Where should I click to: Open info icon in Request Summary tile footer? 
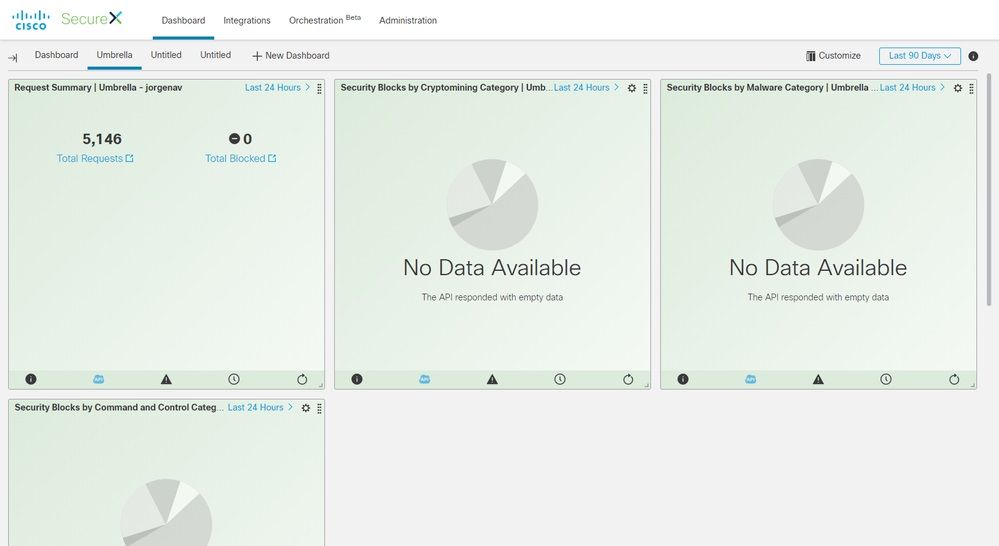click(x=31, y=379)
